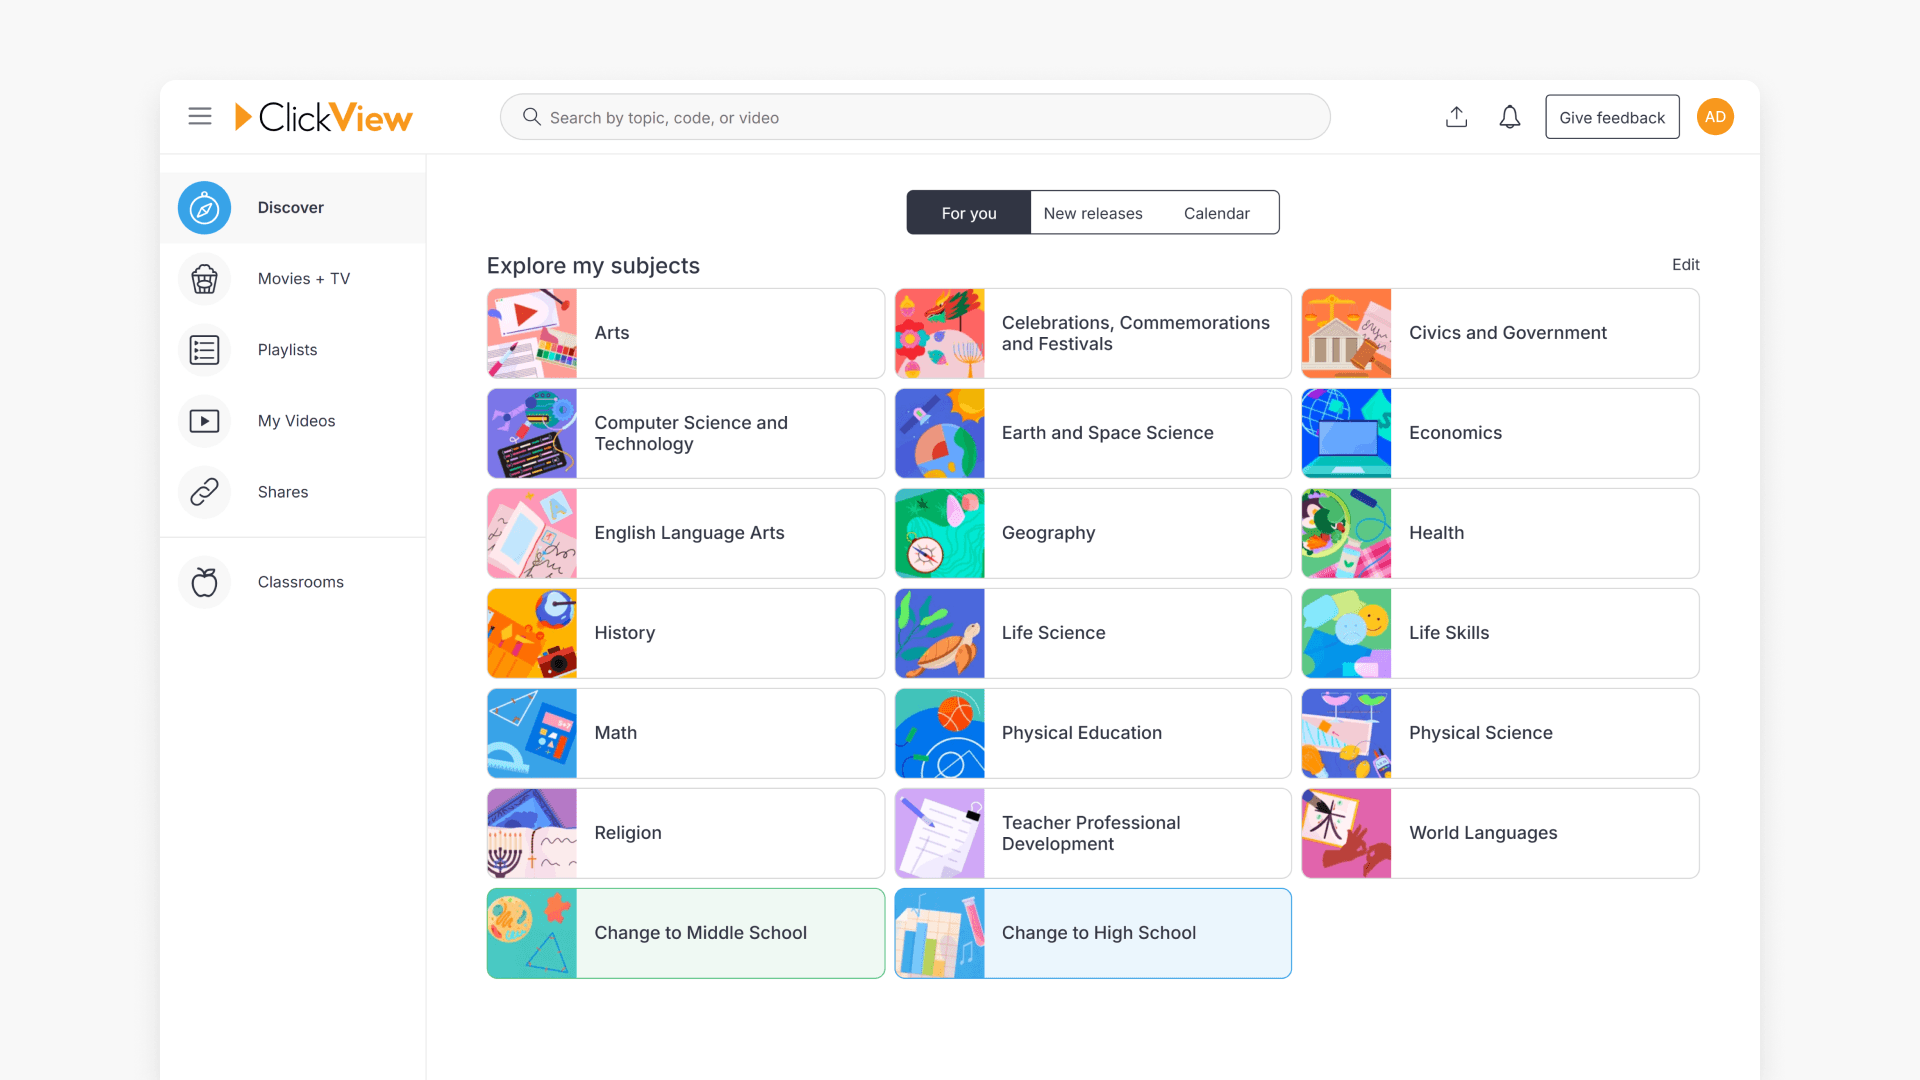Open My Videos using the play icon
1920x1080 pixels.
click(203, 421)
